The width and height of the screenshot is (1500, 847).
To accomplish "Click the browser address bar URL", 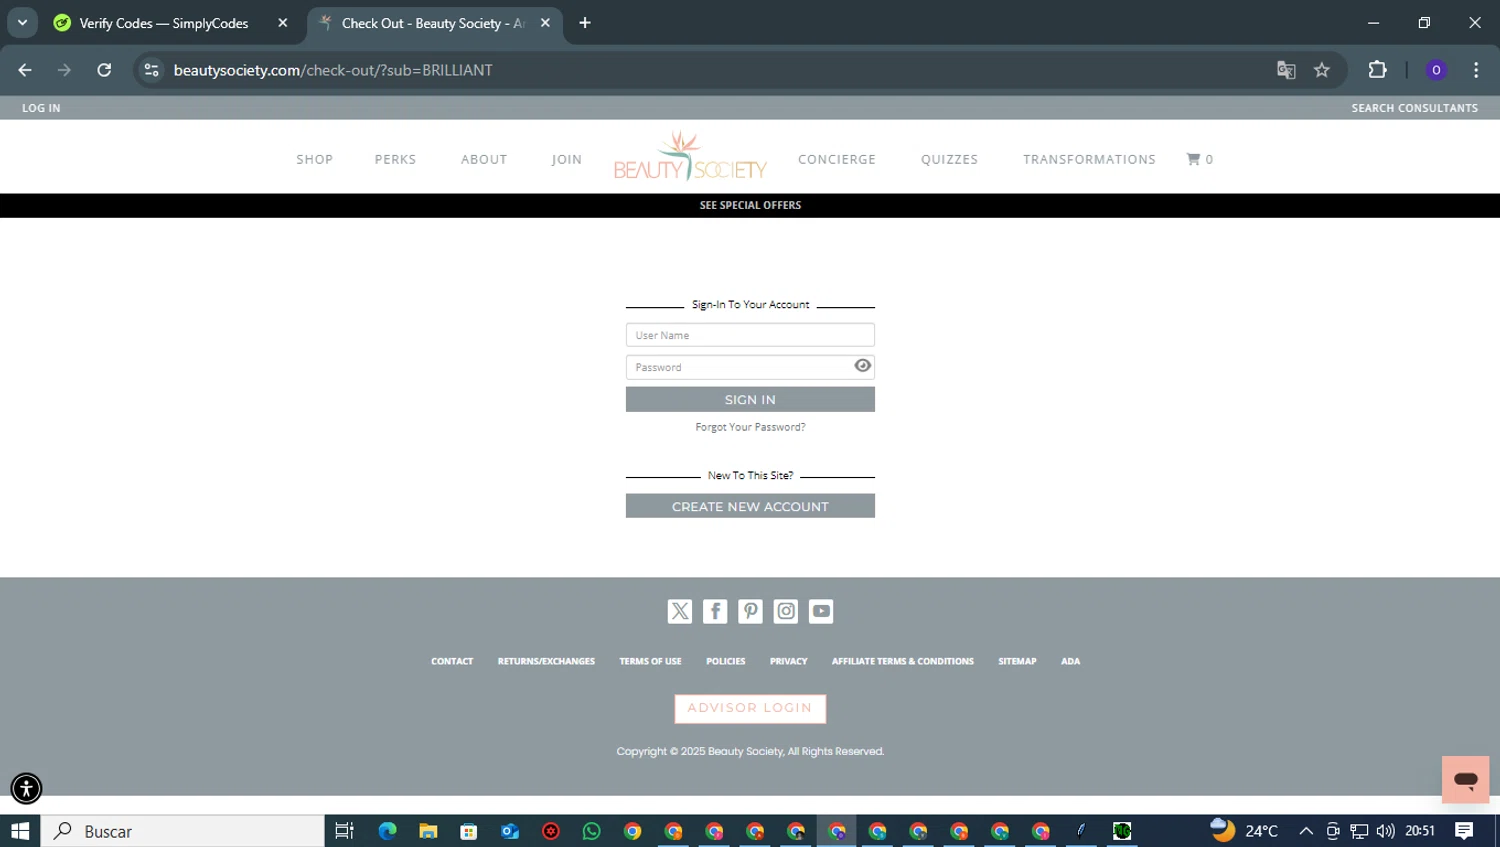I will (333, 70).
